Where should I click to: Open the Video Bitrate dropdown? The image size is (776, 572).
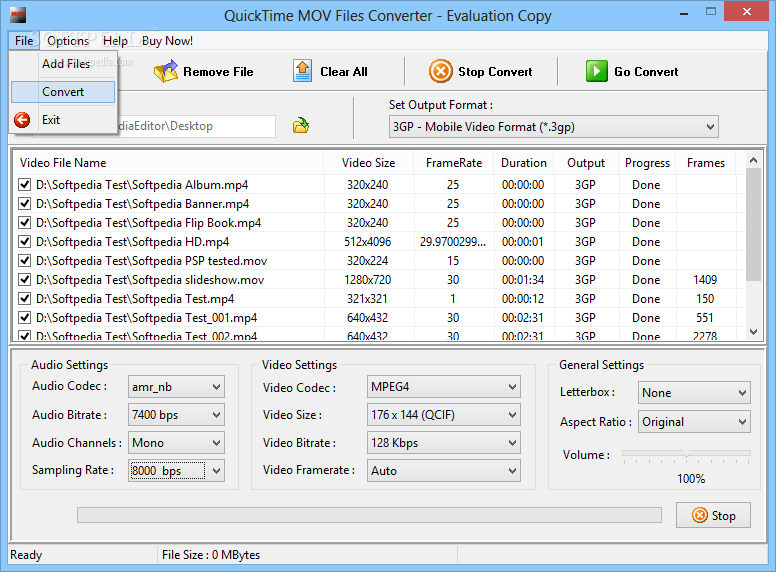point(443,442)
